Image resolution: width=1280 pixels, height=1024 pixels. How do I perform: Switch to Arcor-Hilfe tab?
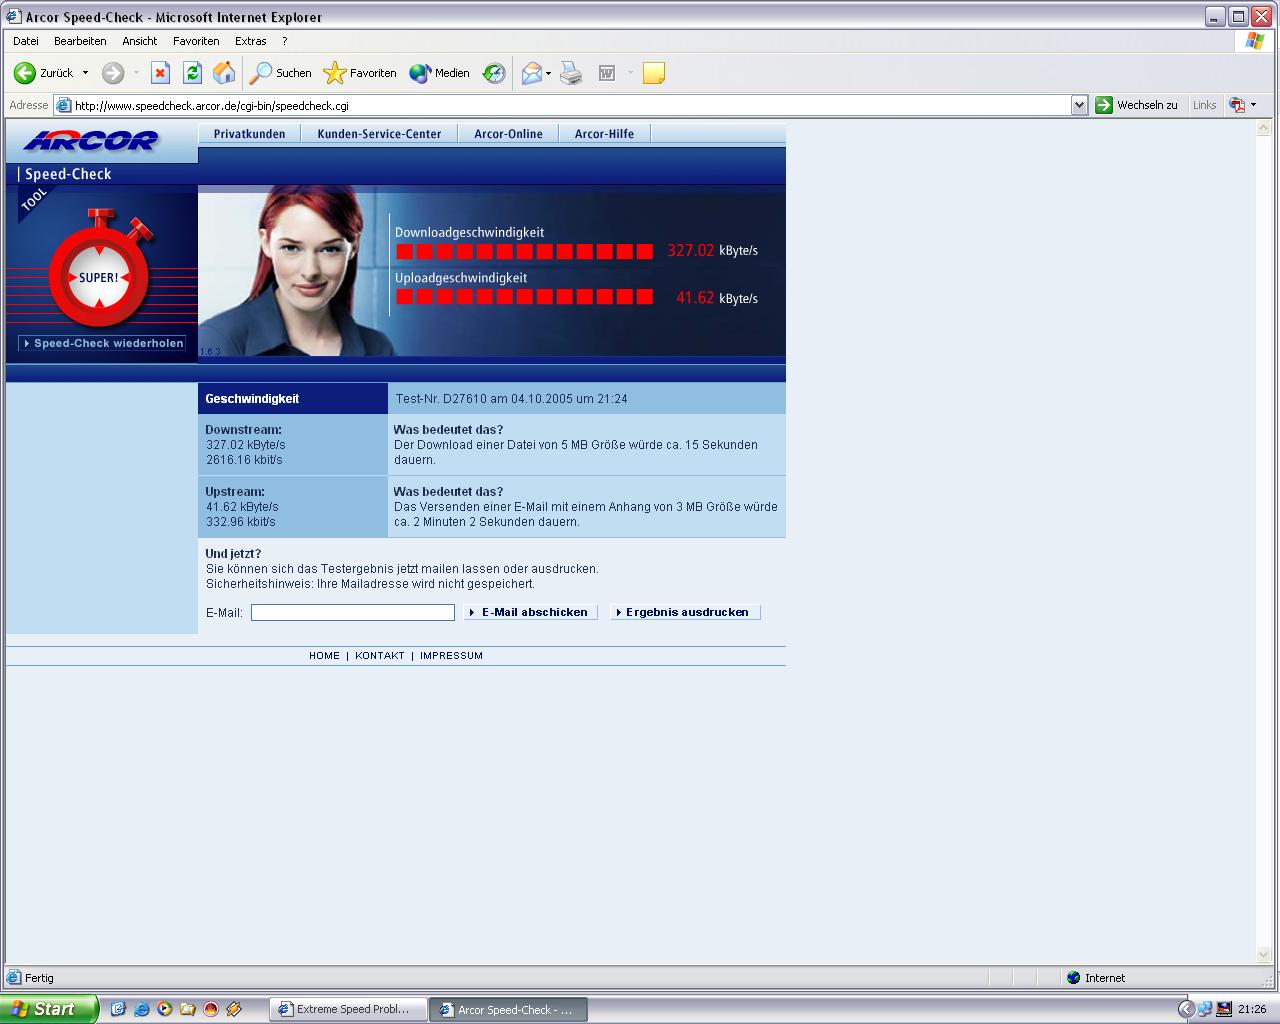(x=604, y=134)
